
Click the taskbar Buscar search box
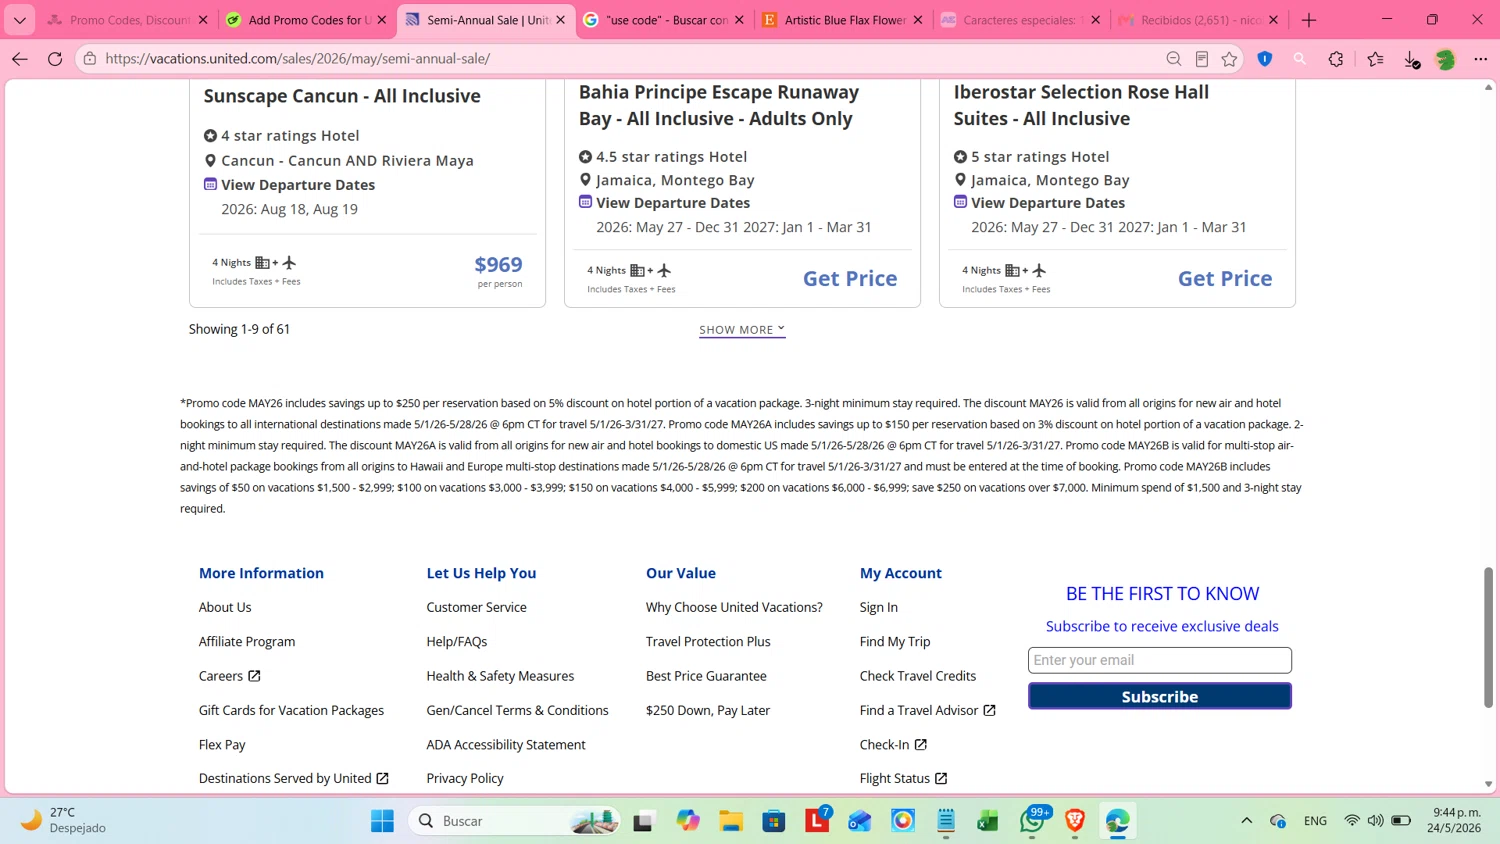(515, 821)
